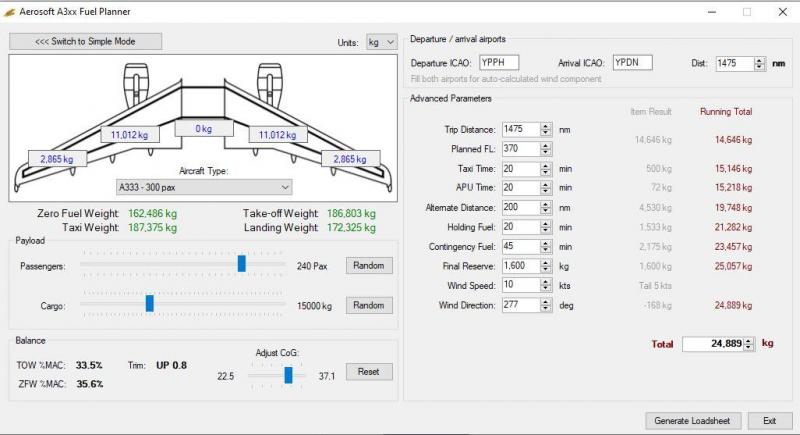Click the Trip Distance spinner arrows

tap(546, 130)
